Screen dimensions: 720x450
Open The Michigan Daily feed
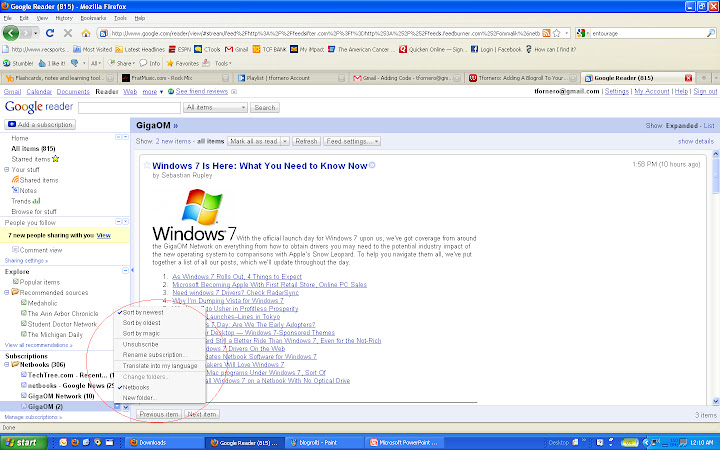51,335
